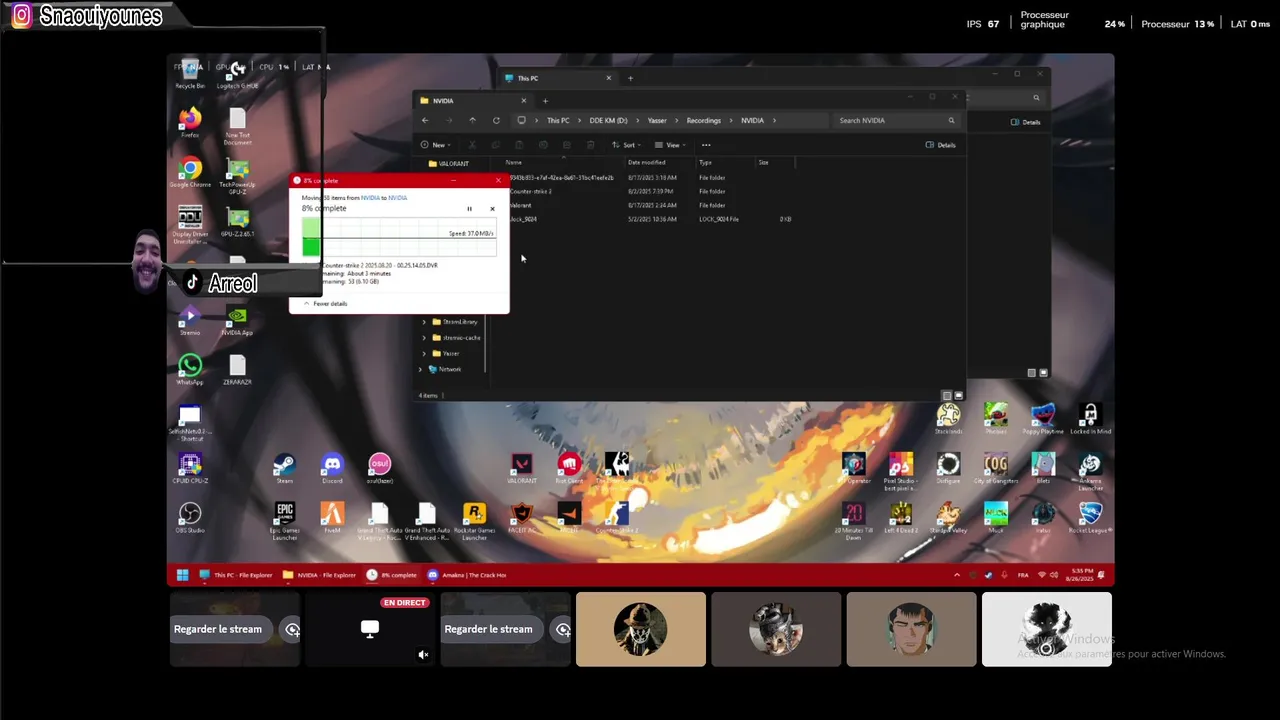Click the Yasser breadcrumb in the address bar

657,120
